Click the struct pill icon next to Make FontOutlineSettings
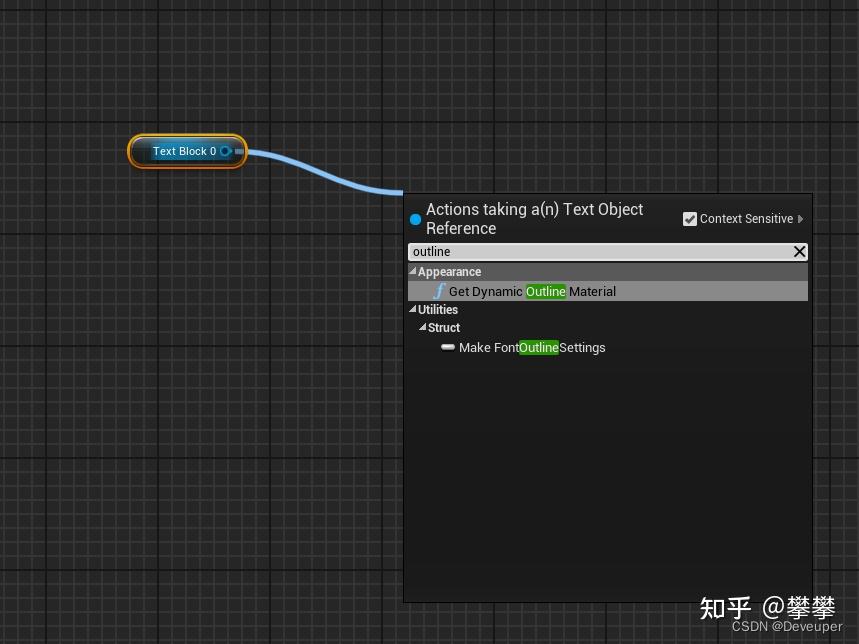859x644 pixels. [x=447, y=347]
